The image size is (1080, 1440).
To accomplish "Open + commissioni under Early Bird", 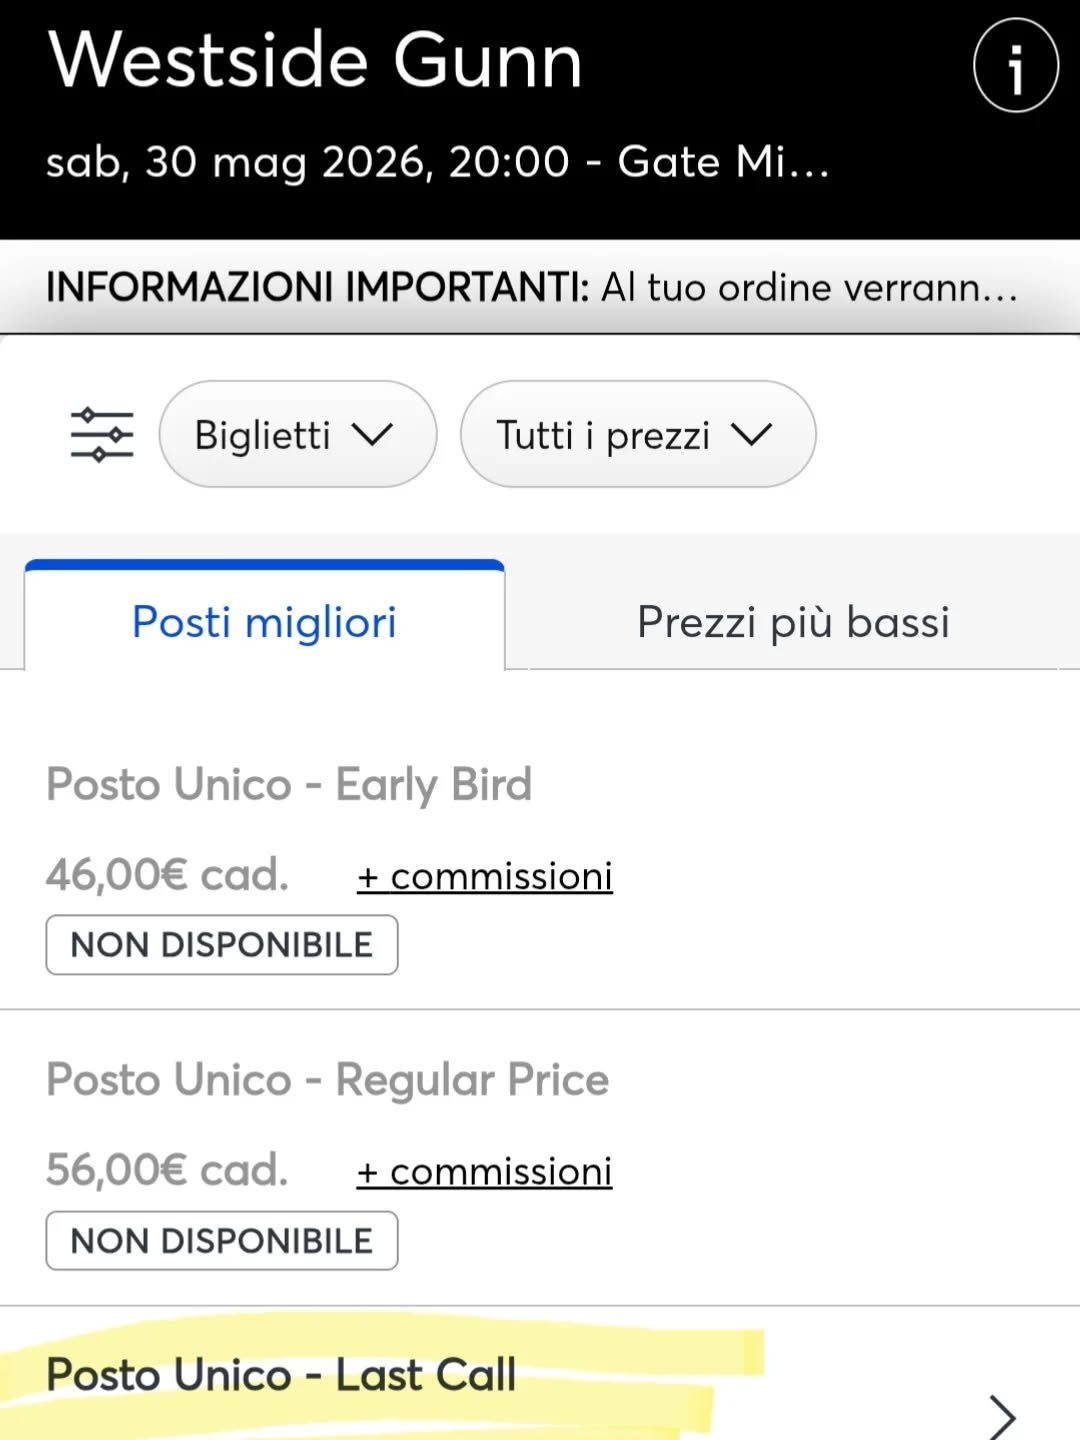I will point(484,875).
